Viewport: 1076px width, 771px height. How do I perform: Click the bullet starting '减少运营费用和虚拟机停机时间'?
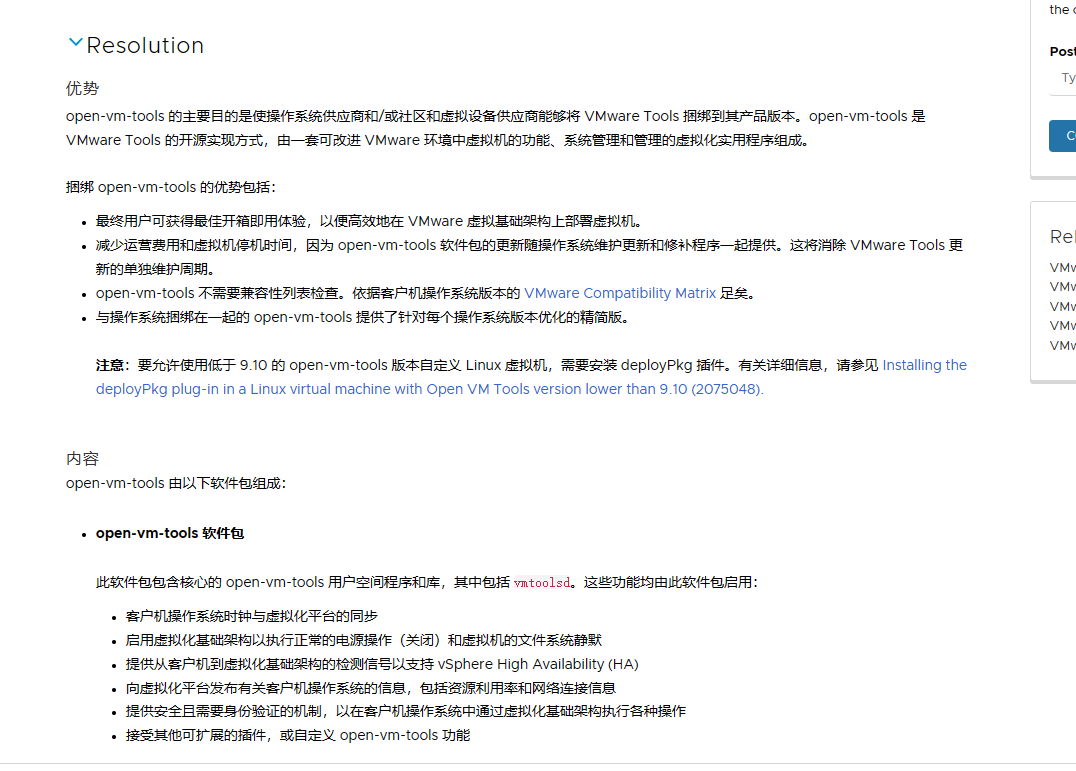click(529, 257)
